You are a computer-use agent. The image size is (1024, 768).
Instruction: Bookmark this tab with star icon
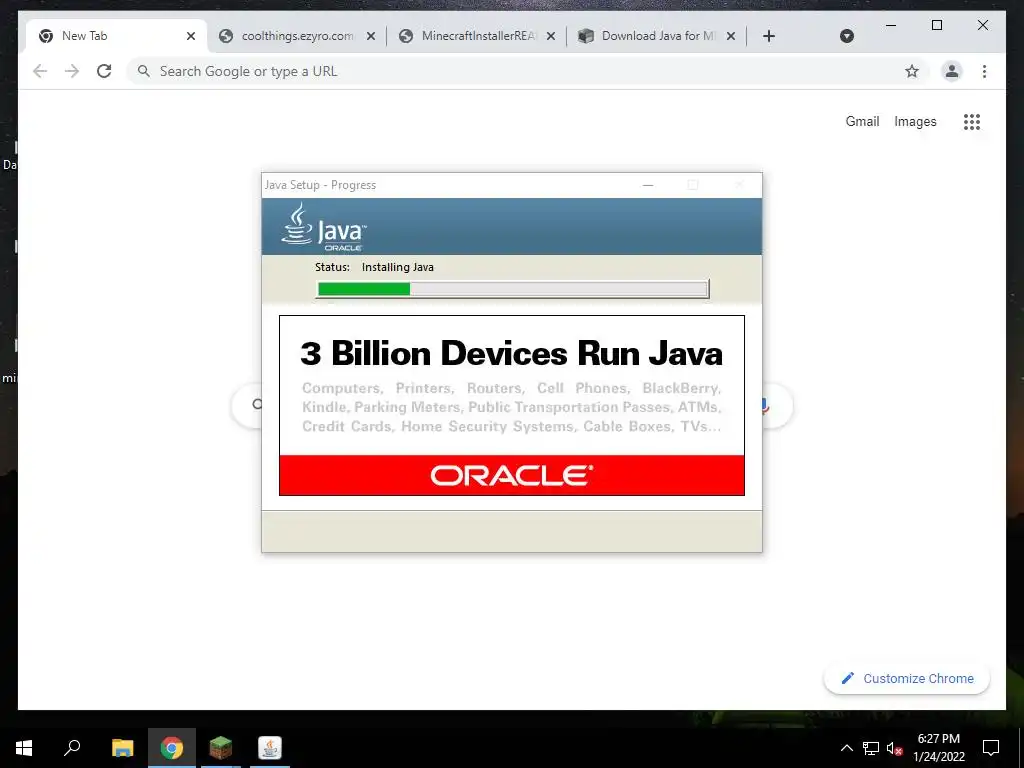point(912,71)
